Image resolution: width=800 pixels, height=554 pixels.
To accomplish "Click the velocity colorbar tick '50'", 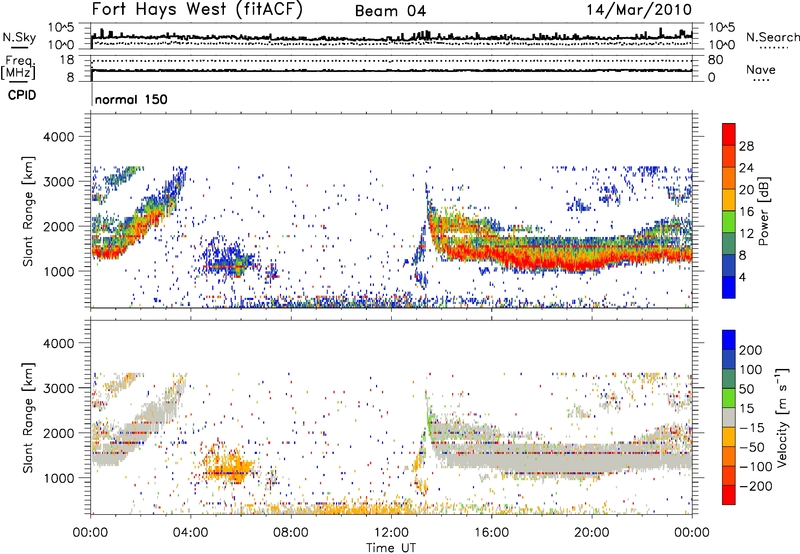I will (746, 389).
